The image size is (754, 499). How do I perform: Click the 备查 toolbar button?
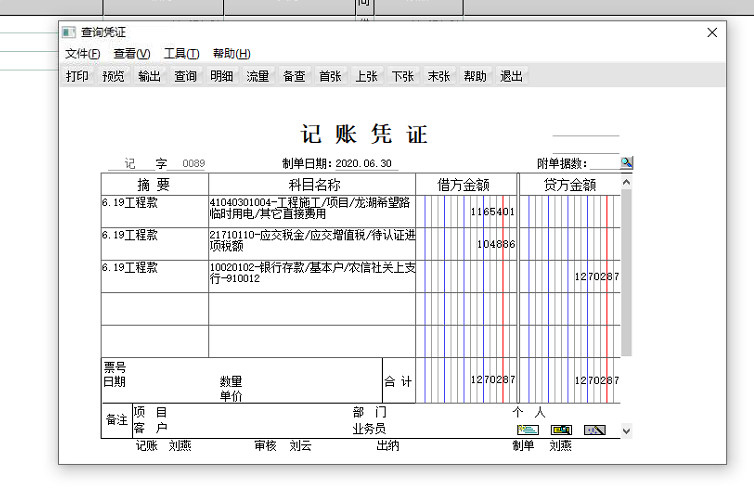click(294, 76)
